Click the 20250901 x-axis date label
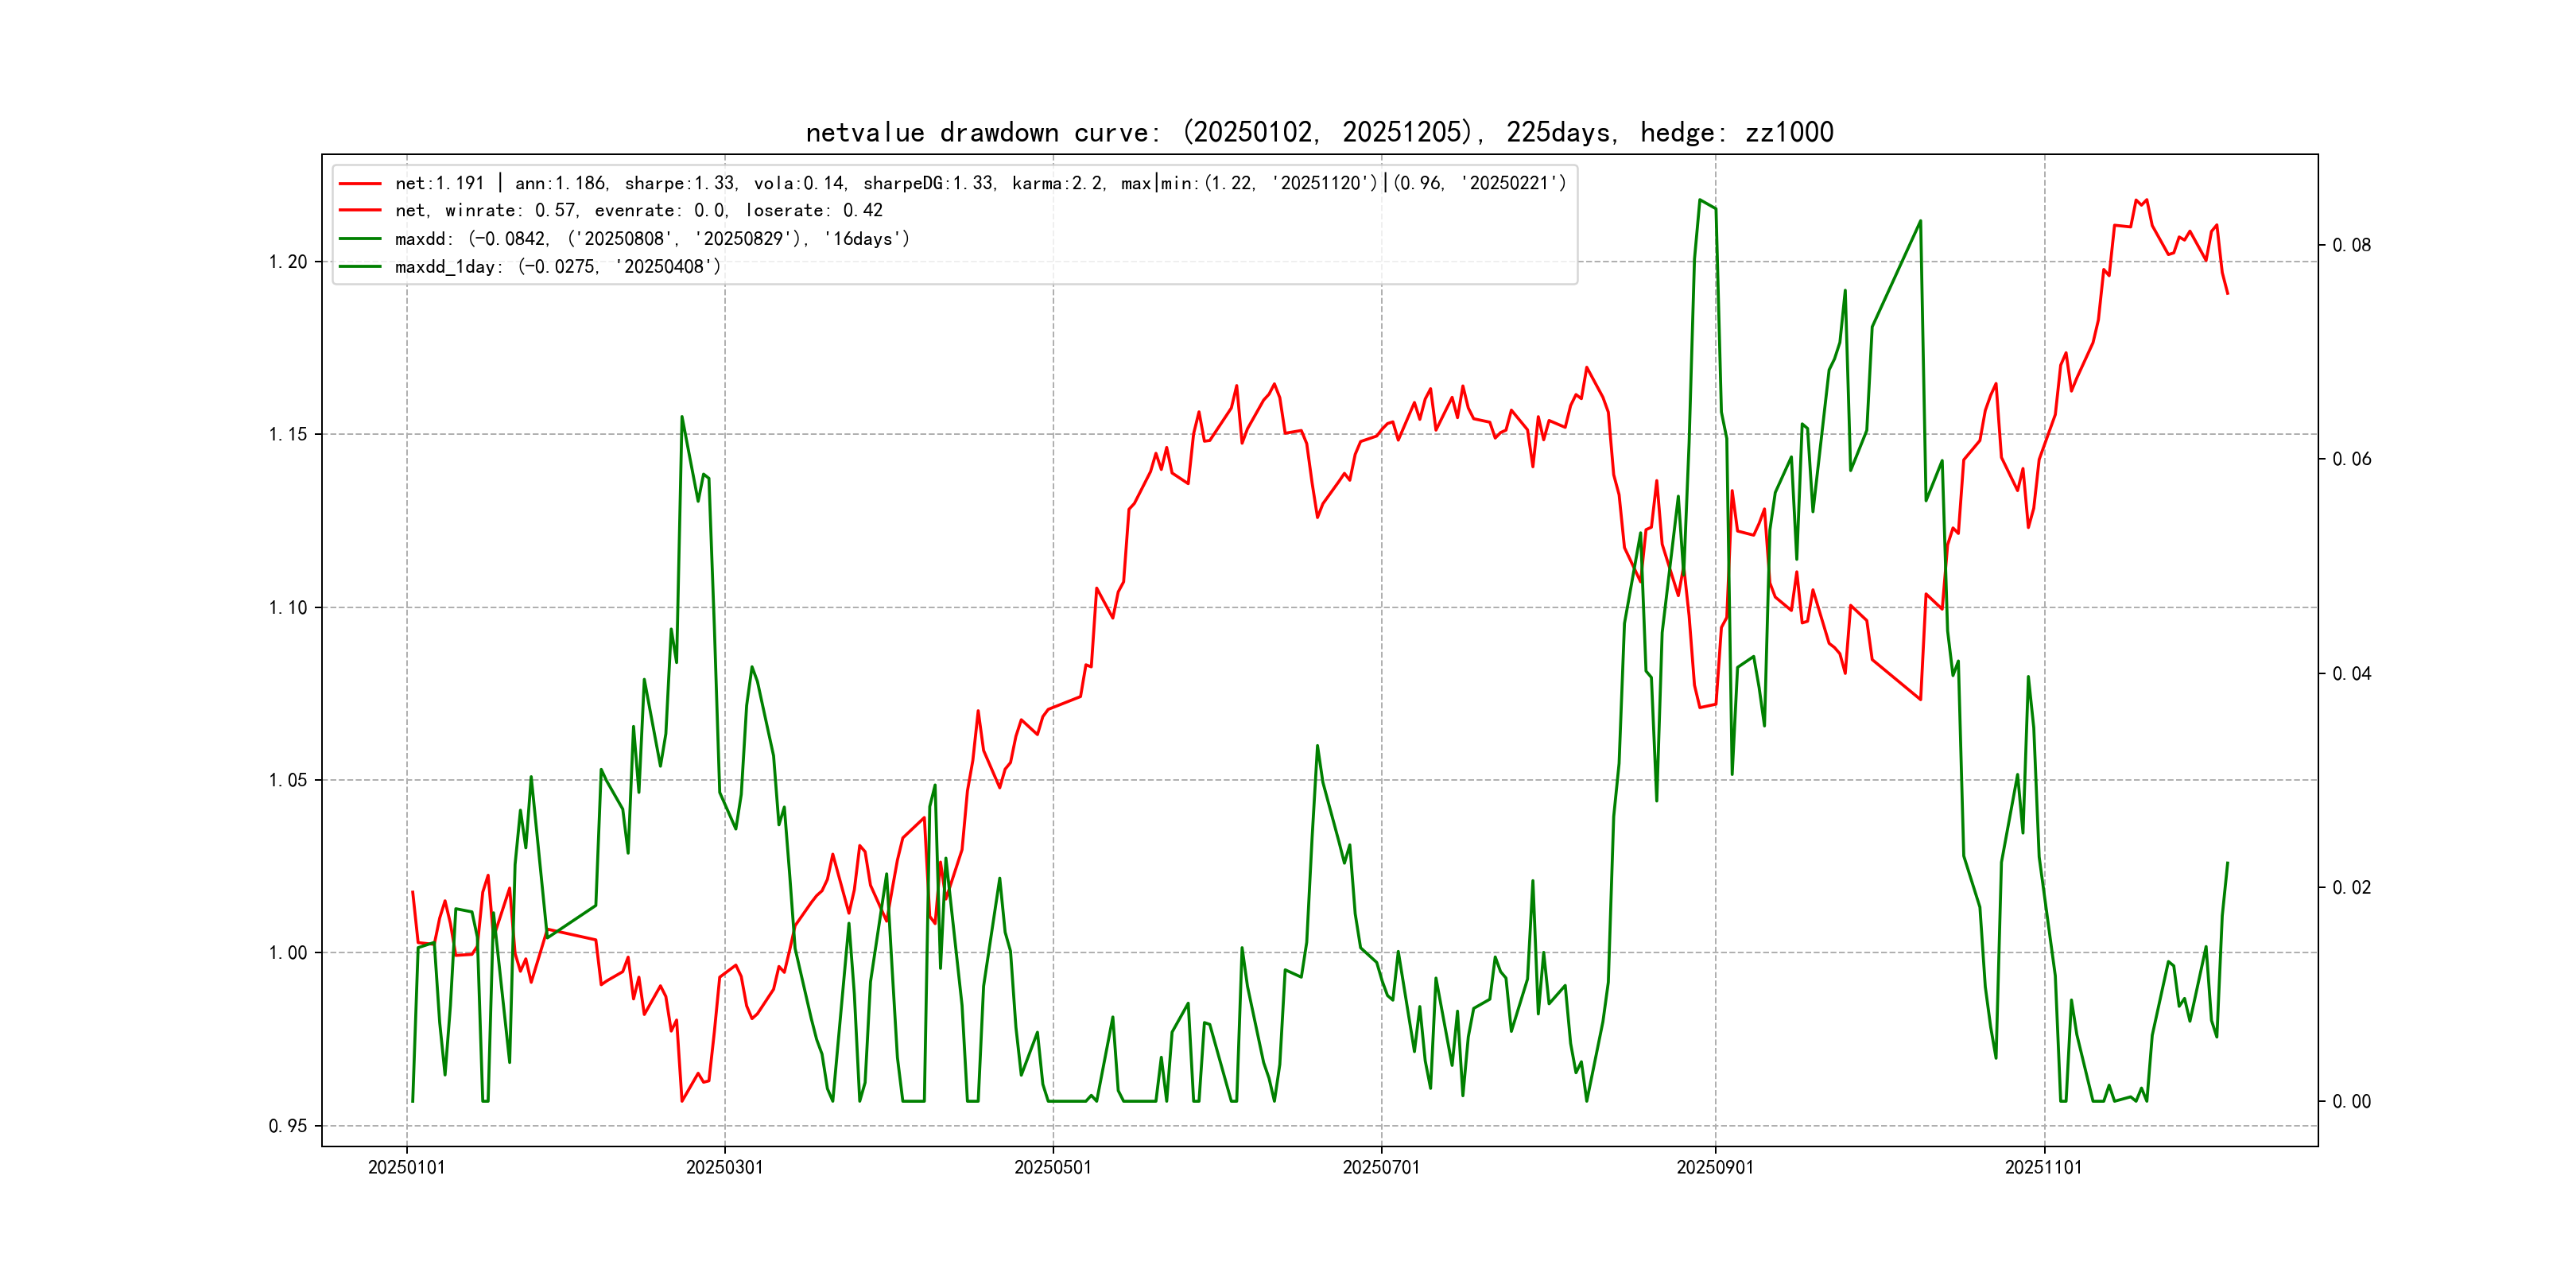The height and width of the screenshot is (1288, 2576). (x=1714, y=1168)
